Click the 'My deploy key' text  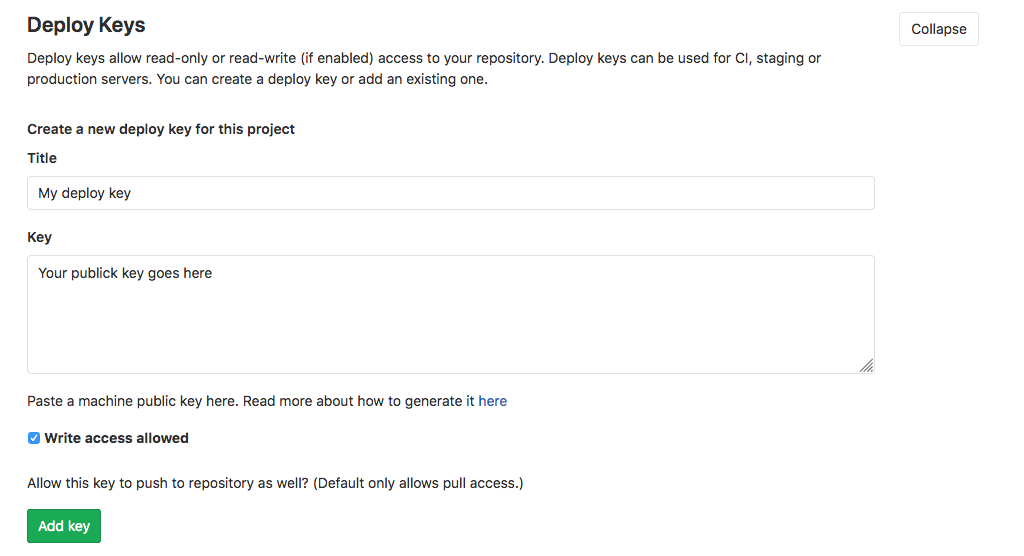point(84,193)
